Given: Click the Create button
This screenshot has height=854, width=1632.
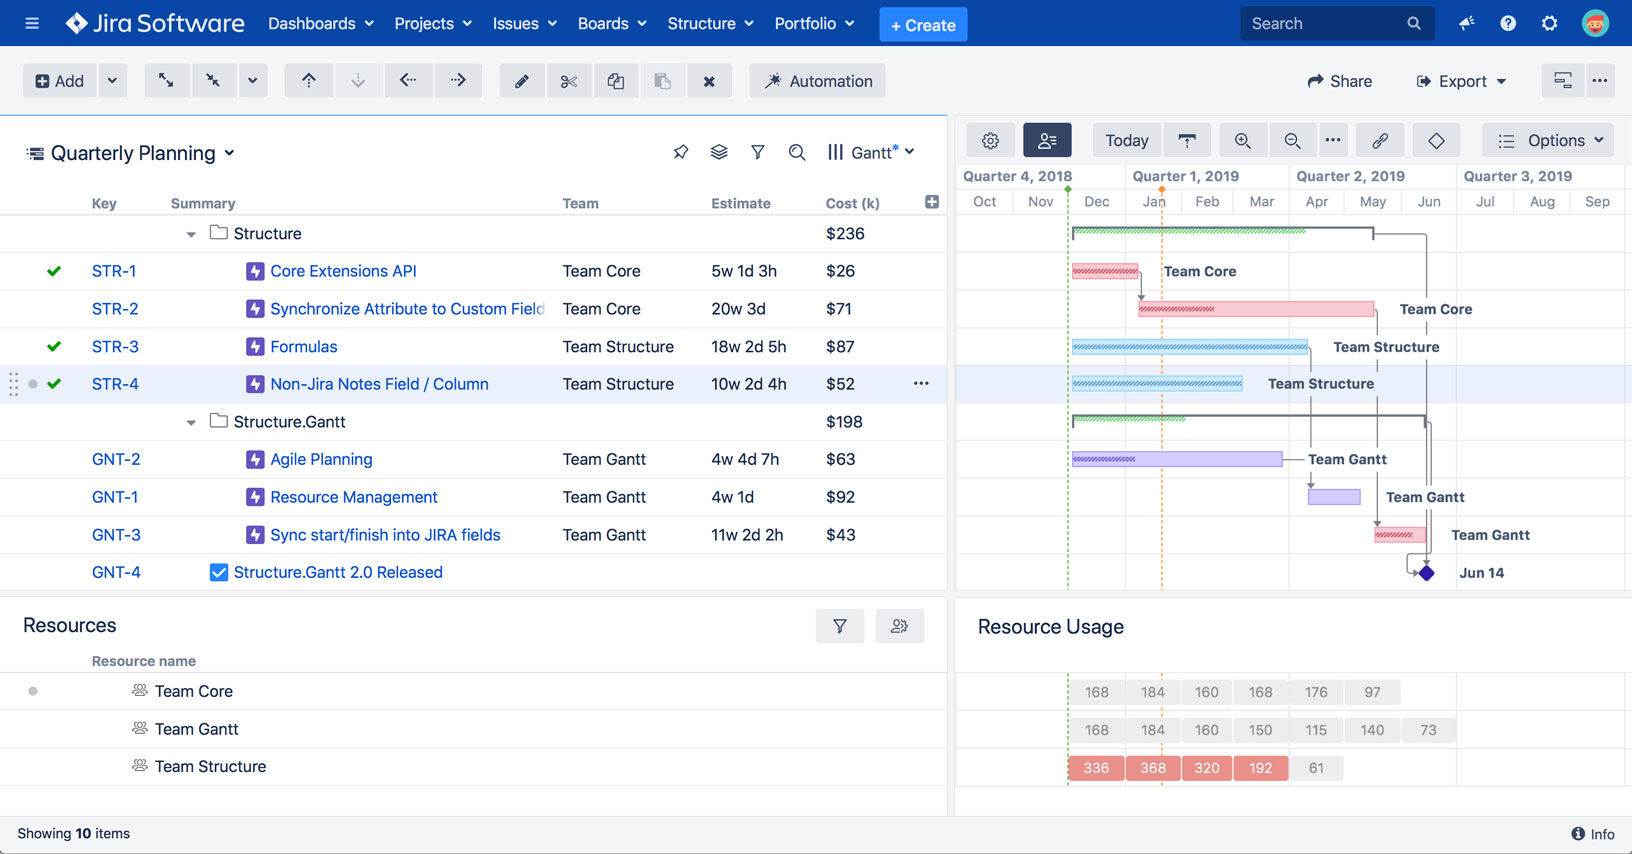Looking at the screenshot, I should click(923, 24).
